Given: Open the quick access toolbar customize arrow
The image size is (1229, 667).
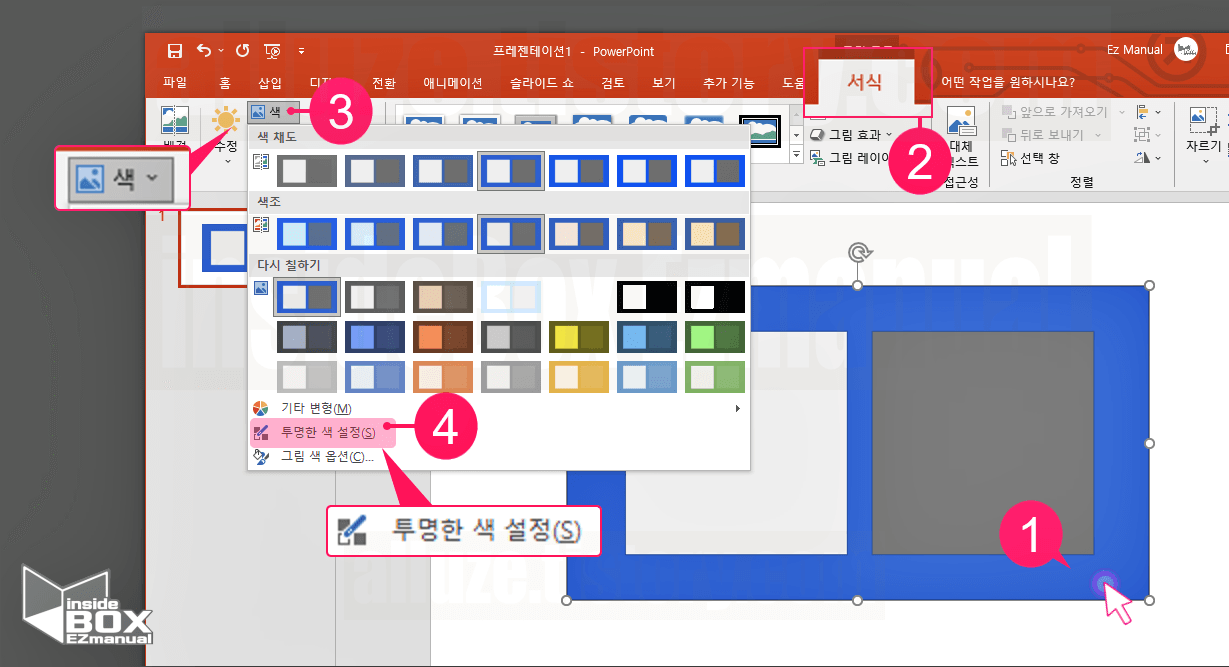Looking at the screenshot, I should click(301, 51).
